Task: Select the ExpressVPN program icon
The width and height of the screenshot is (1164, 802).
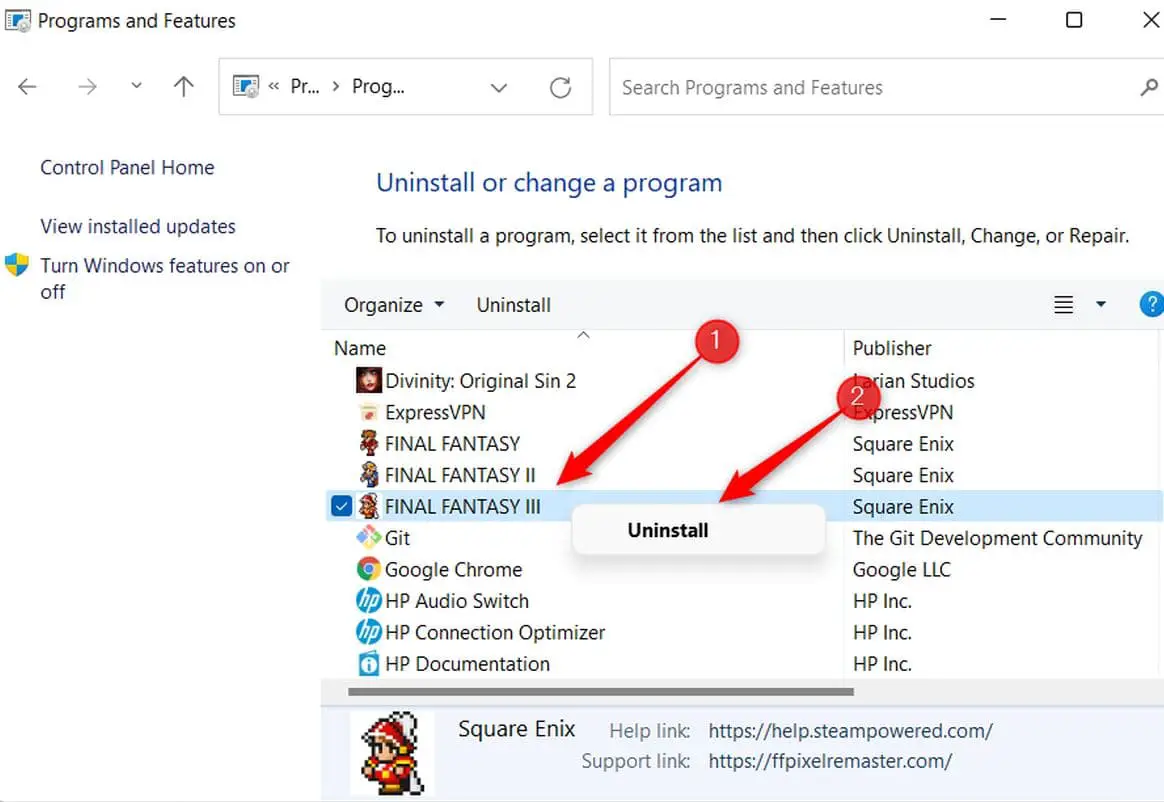Action: tap(369, 412)
